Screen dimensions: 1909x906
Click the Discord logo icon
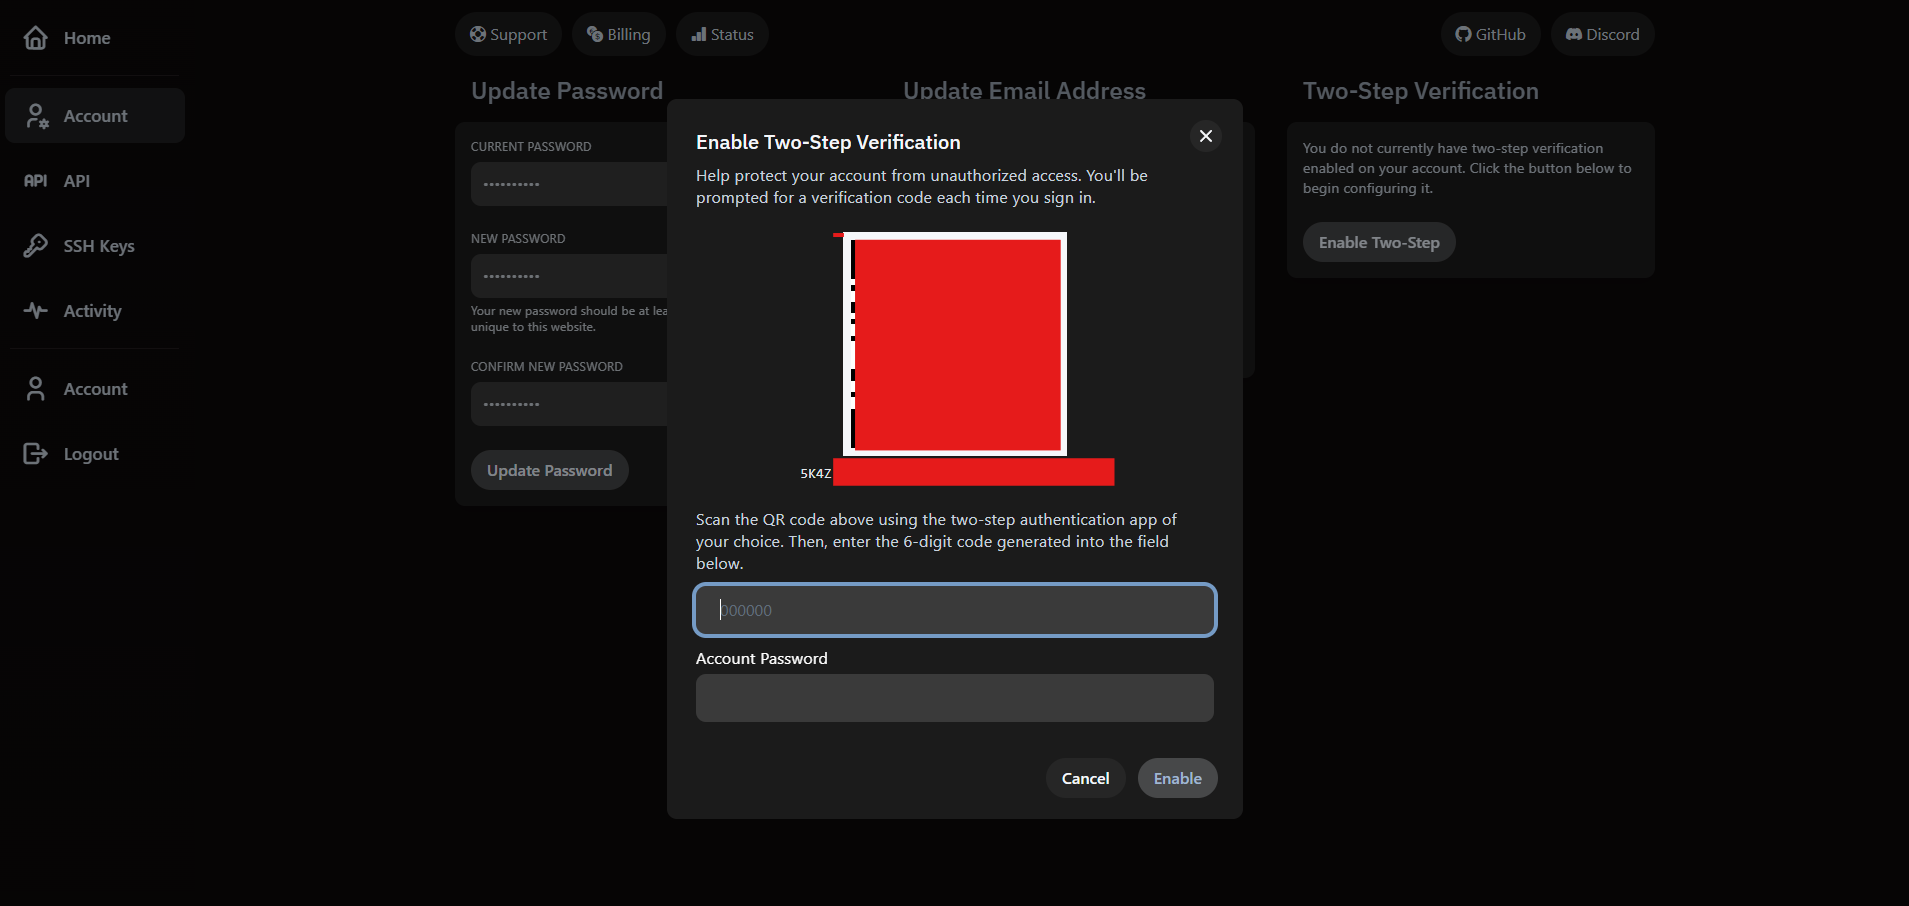(1575, 33)
